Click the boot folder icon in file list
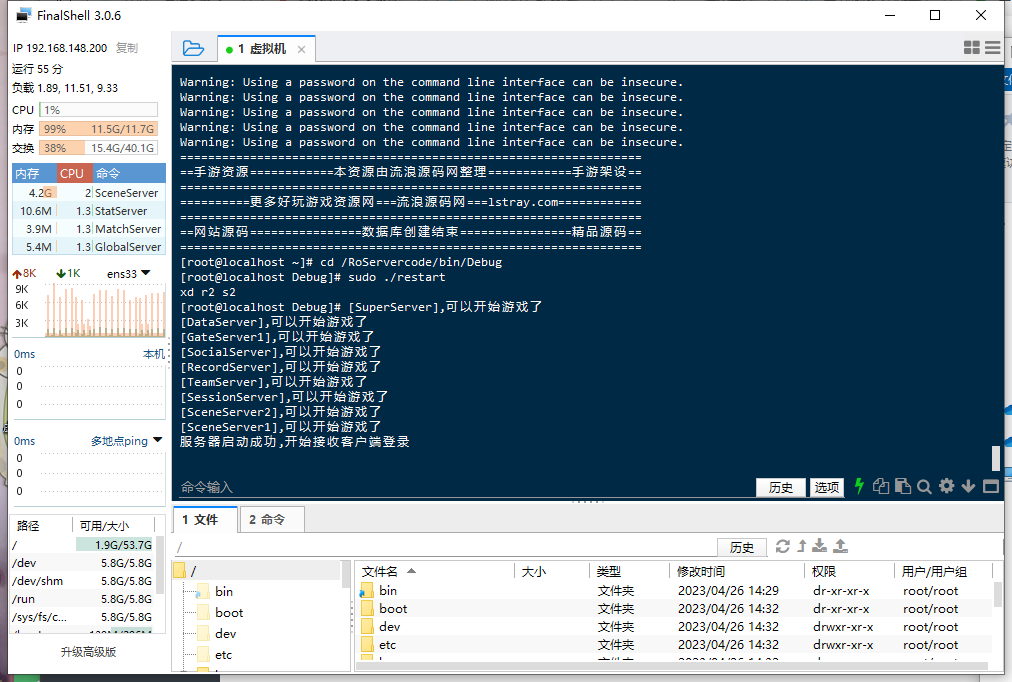 point(367,609)
